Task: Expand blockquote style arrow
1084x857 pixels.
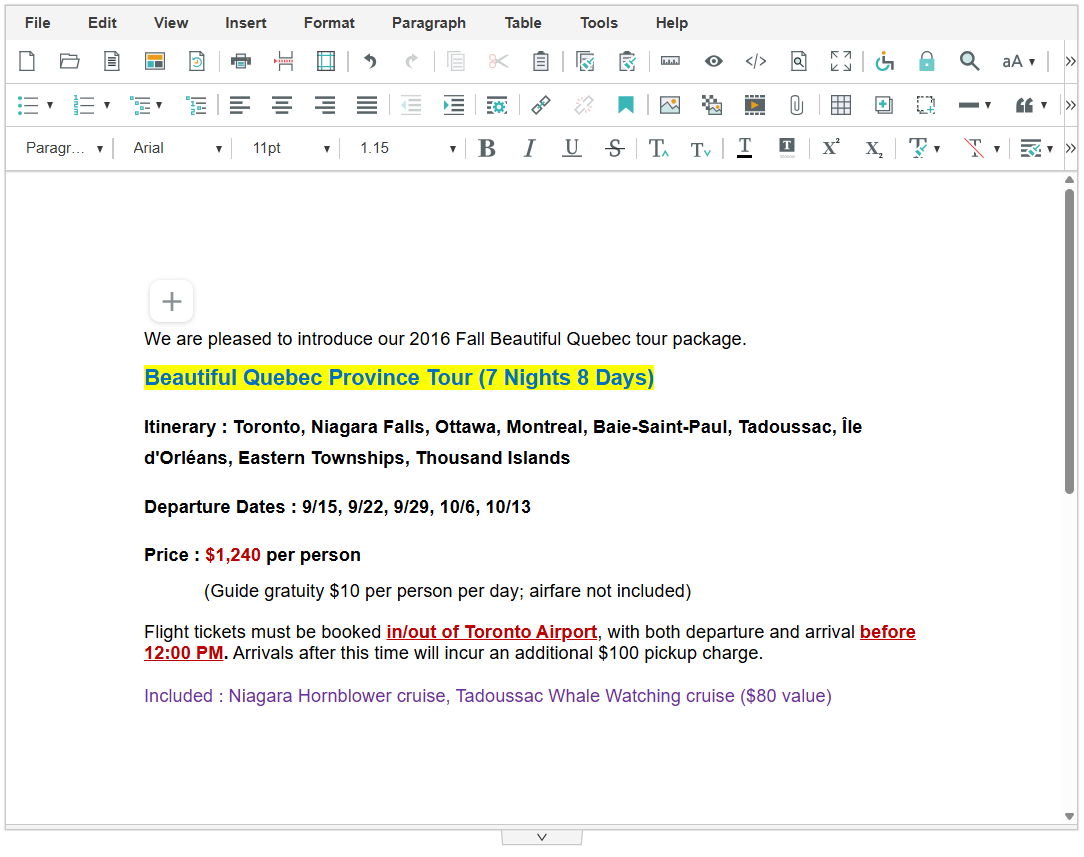Action: [1044, 105]
